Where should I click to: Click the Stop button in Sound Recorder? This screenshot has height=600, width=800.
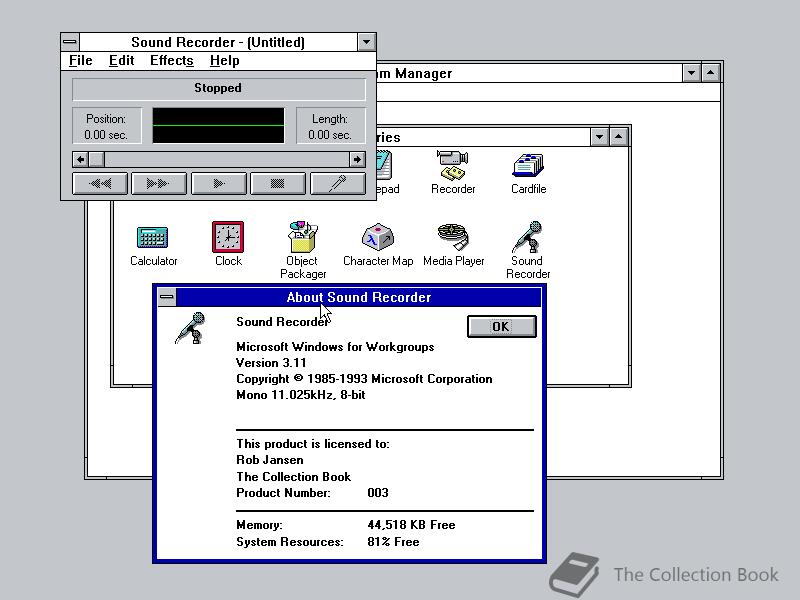pos(278,184)
